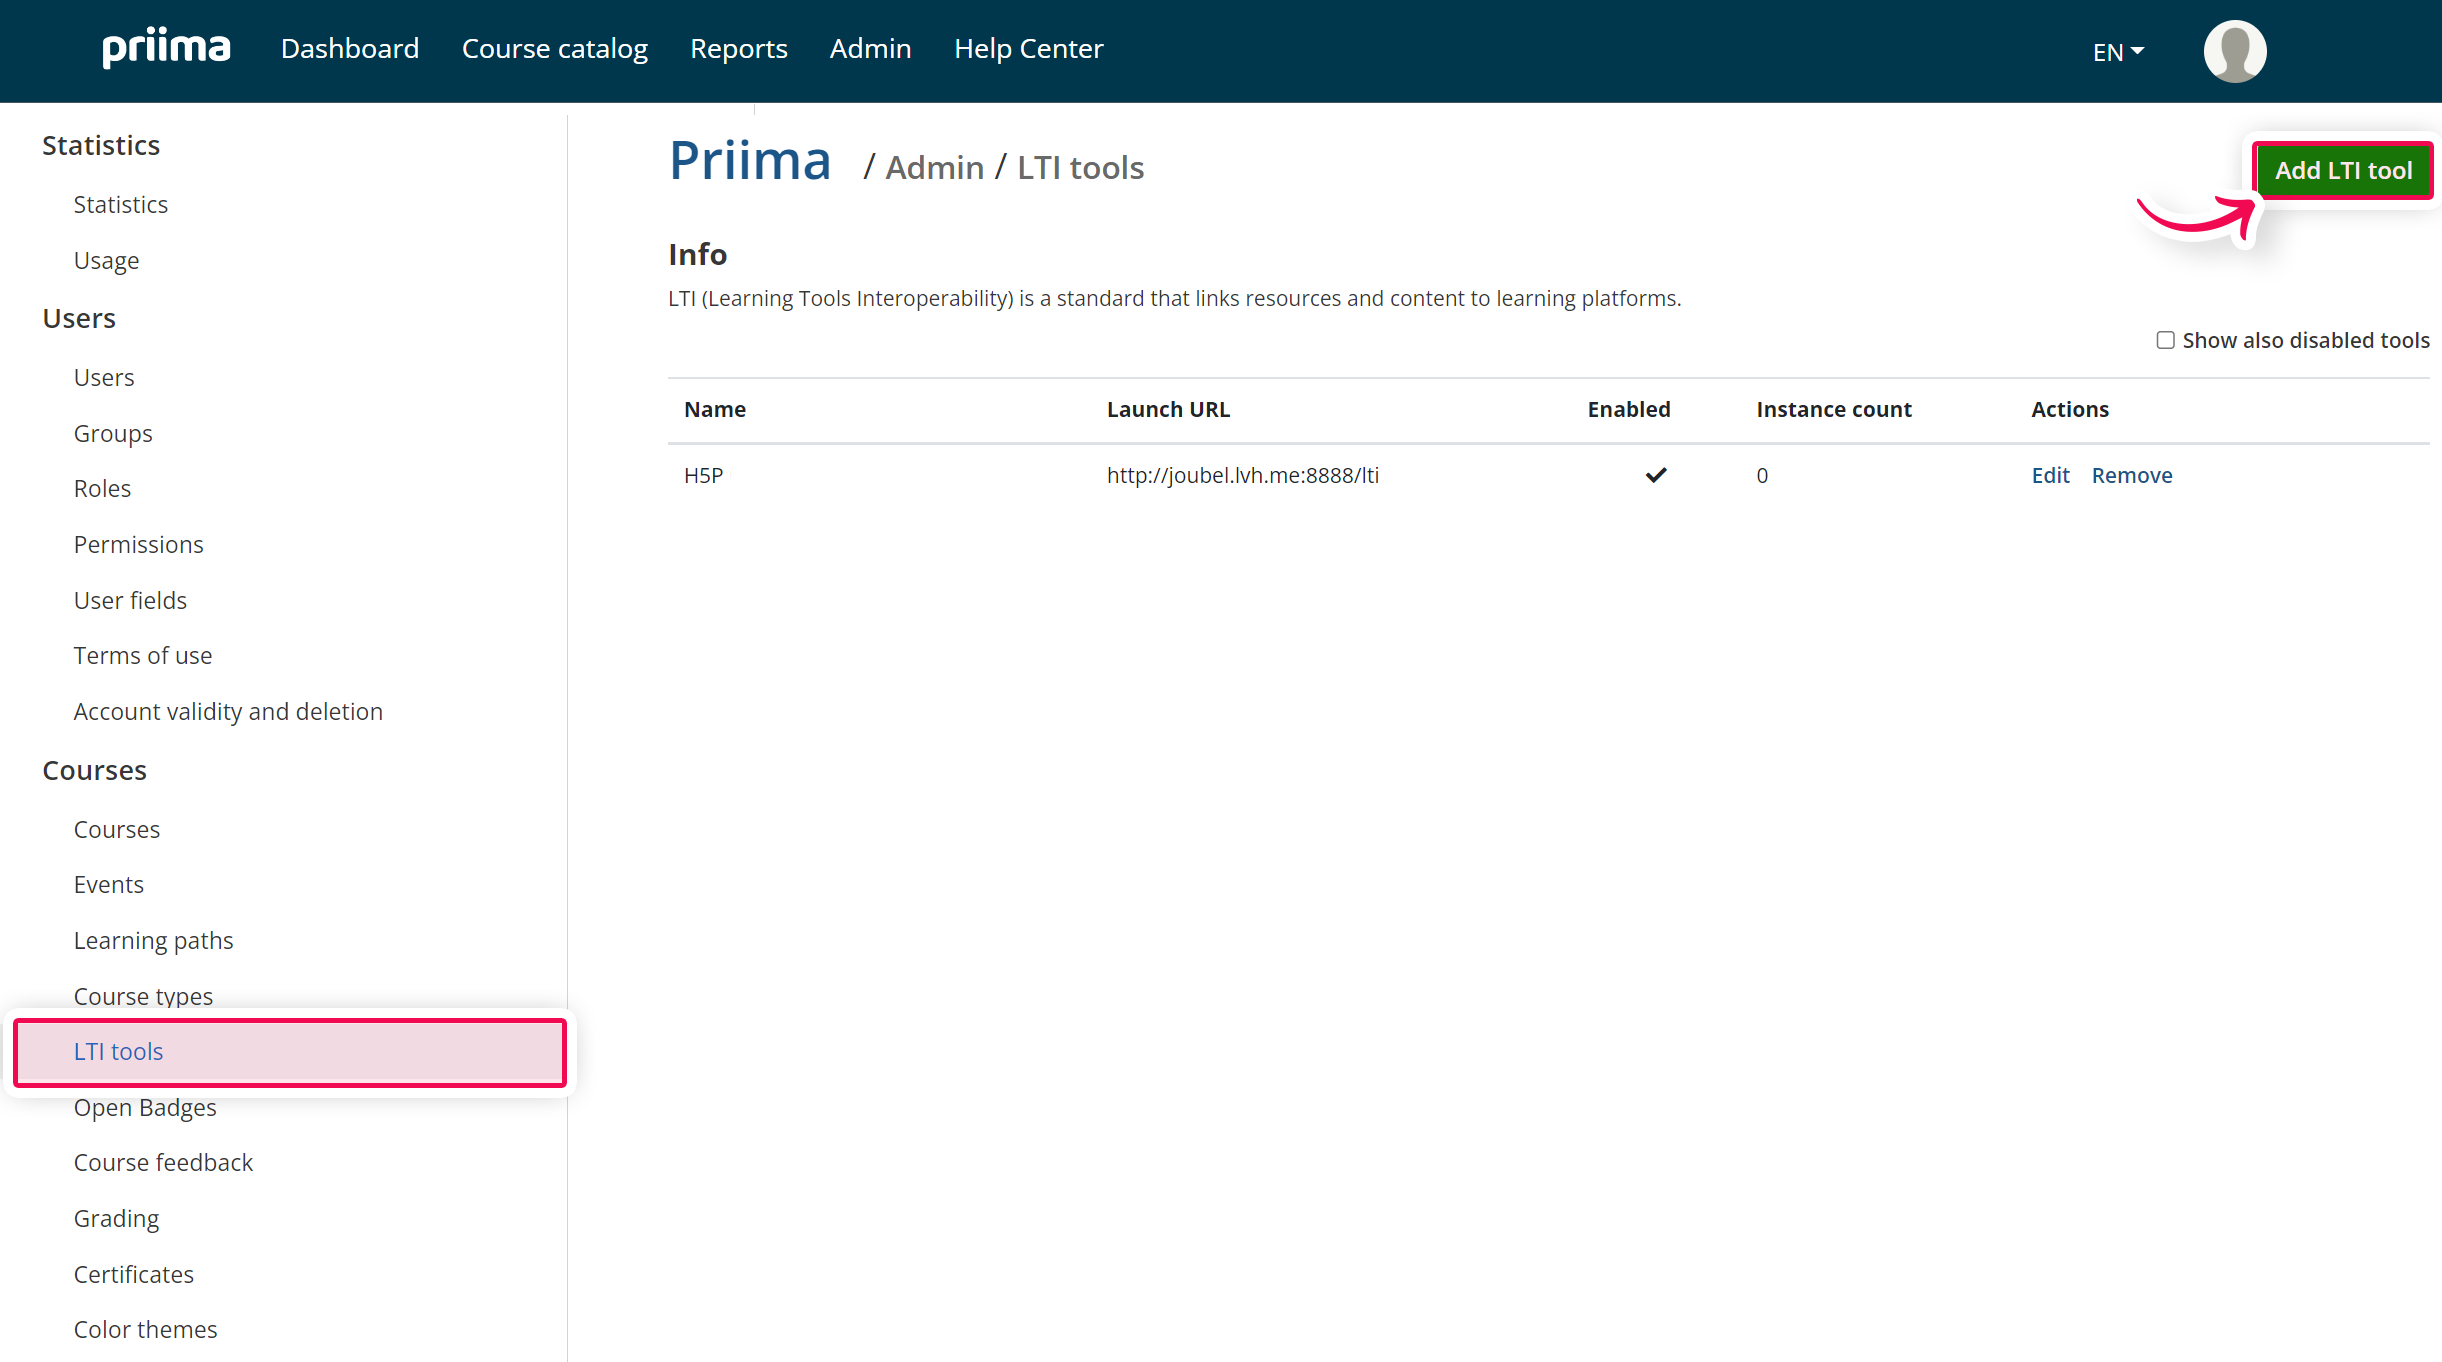2442x1362 pixels.
Task: Open the EN language dropdown
Action: 2118,52
